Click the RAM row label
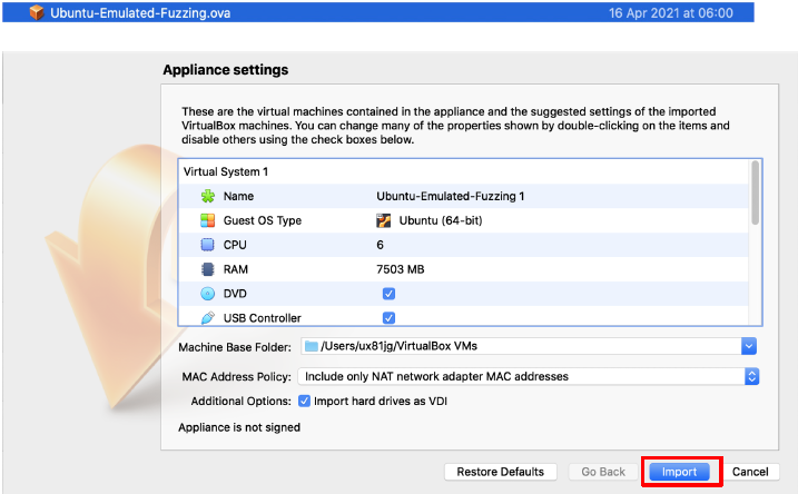798x494 pixels. (x=236, y=269)
